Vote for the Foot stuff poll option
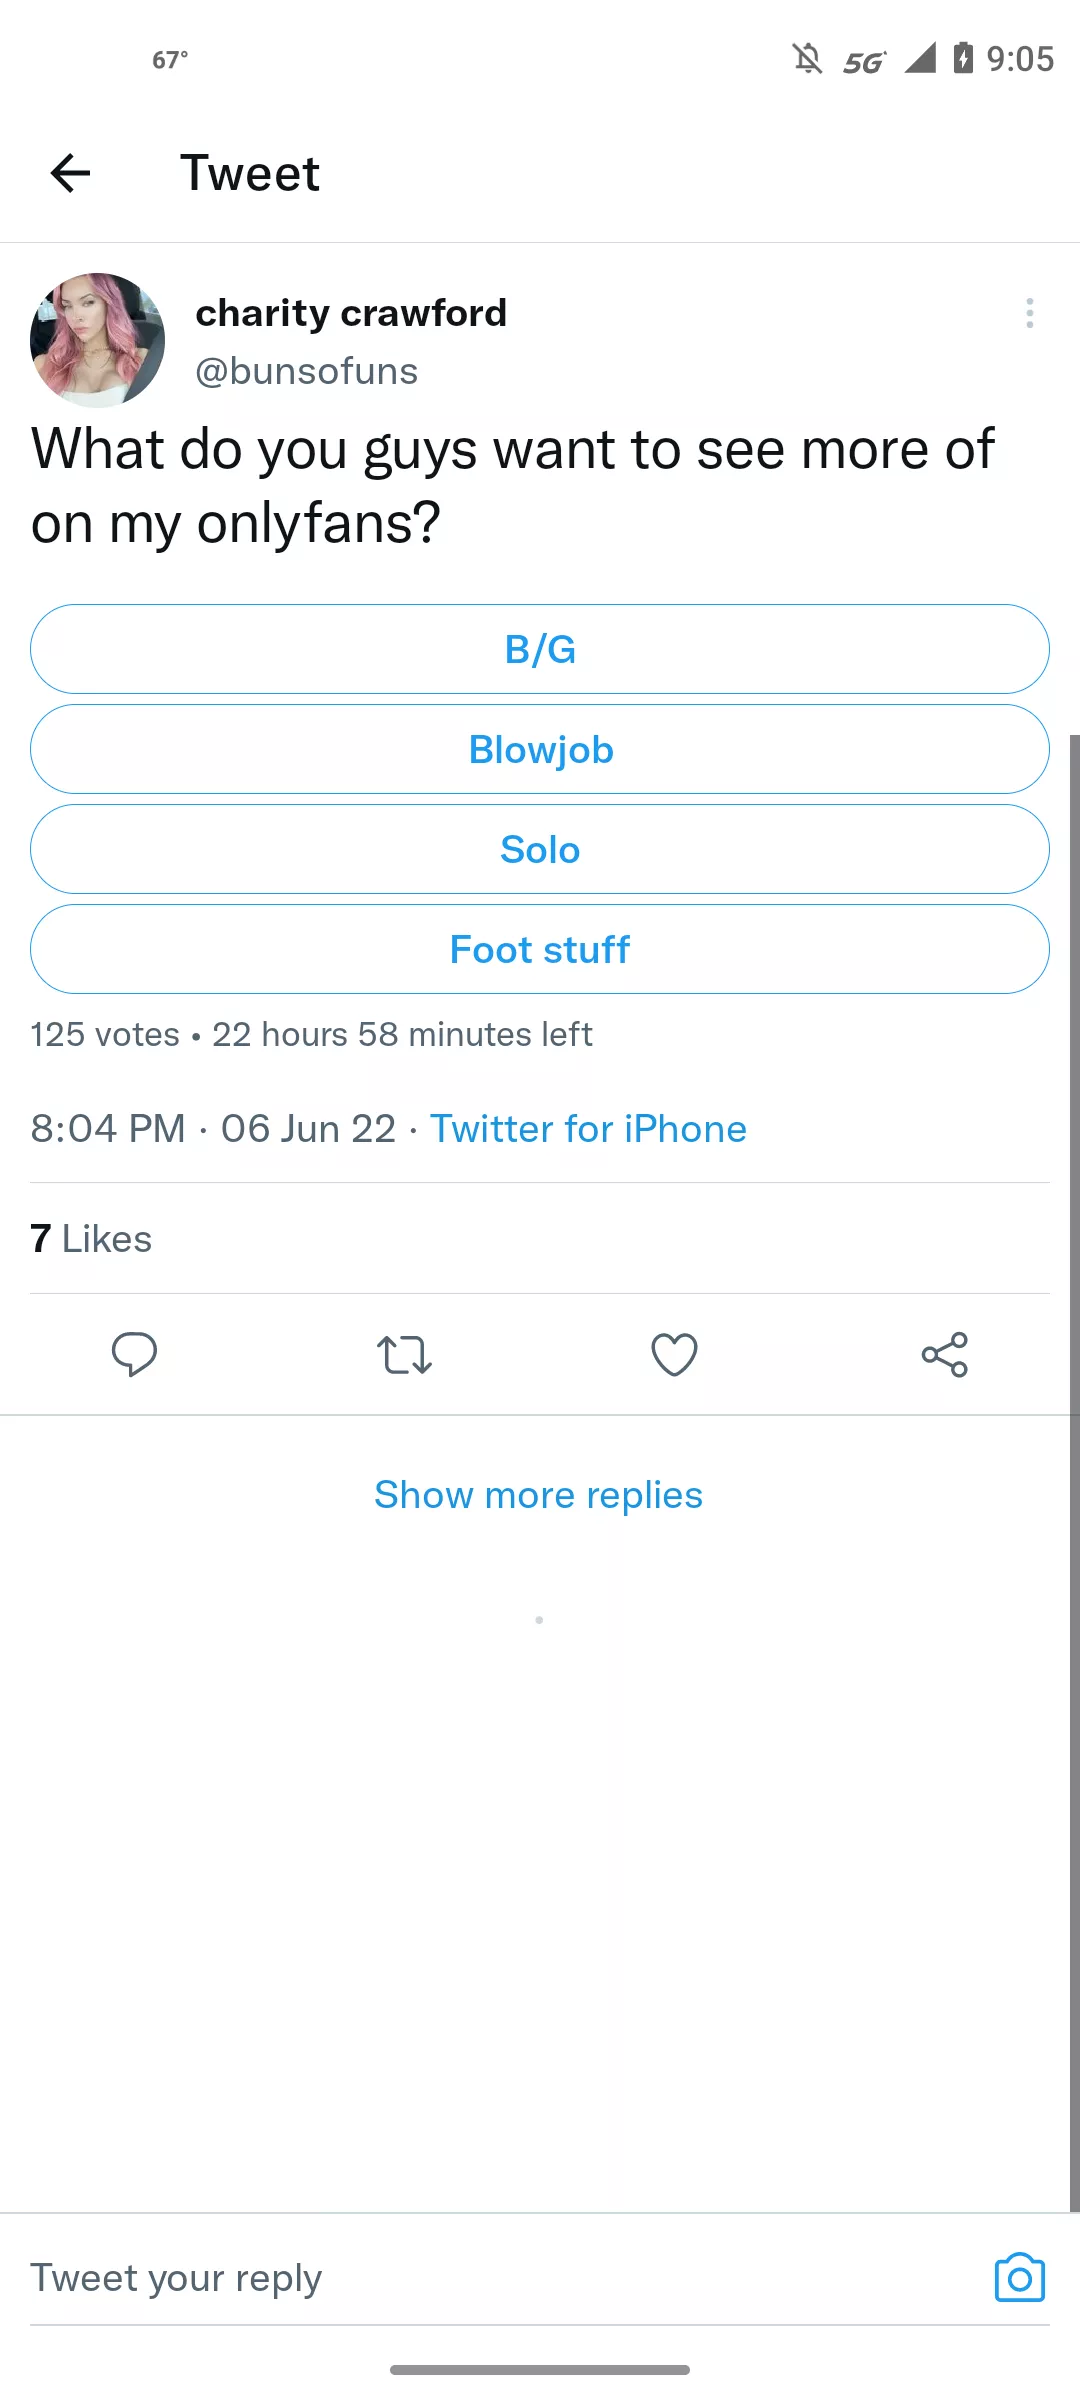Image resolution: width=1080 pixels, height=2400 pixels. click(540, 949)
